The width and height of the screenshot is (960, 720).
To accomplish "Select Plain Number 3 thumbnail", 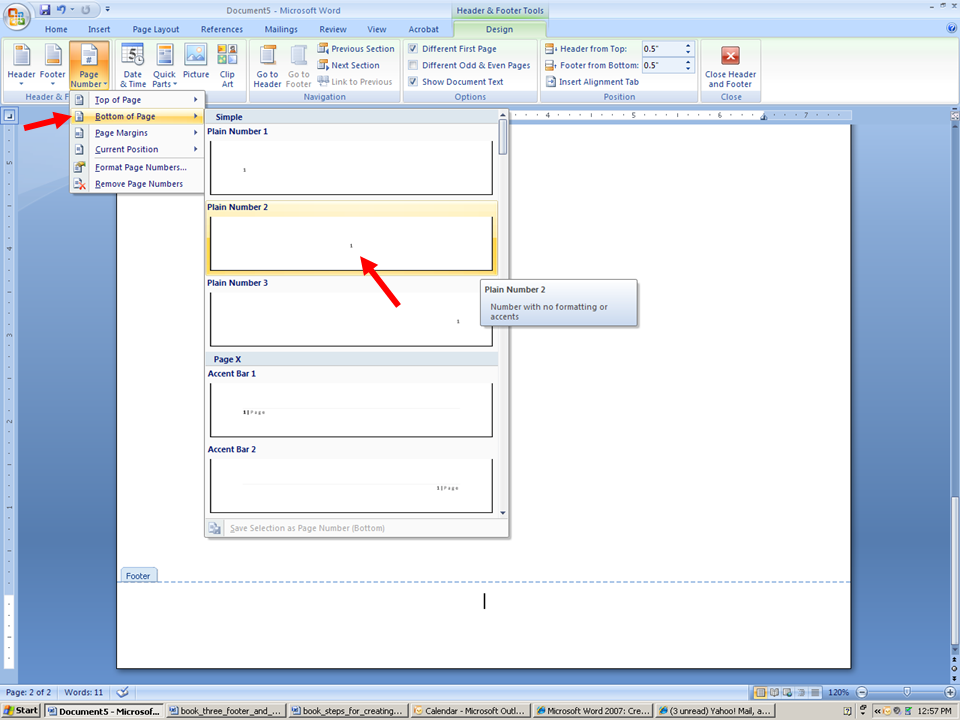I will pyautogui.click(x=351, y=320).
